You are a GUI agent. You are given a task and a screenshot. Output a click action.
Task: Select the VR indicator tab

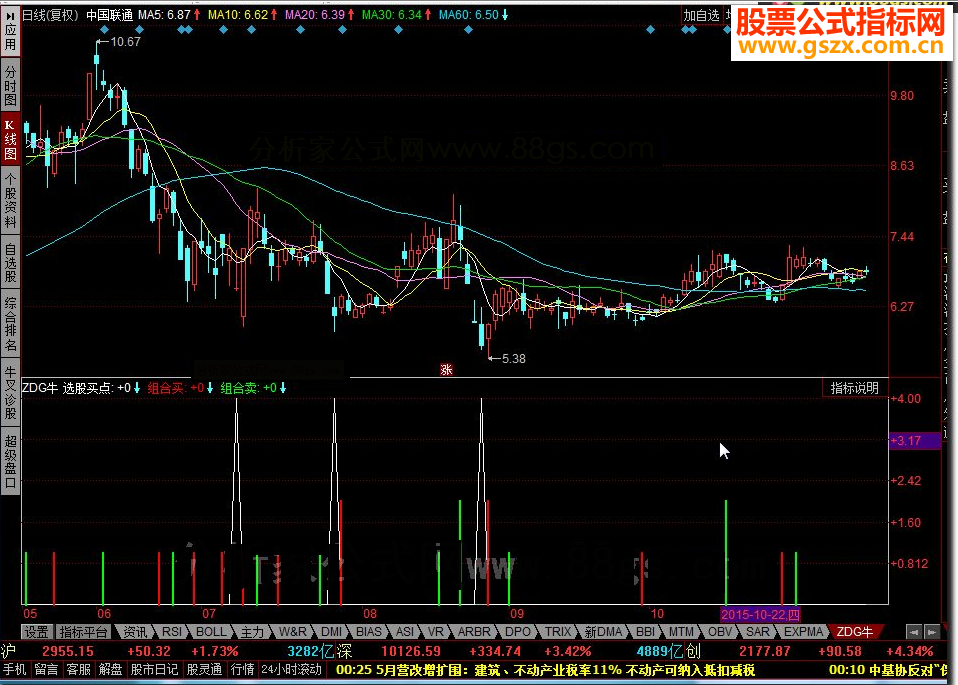tap(436, 632)
